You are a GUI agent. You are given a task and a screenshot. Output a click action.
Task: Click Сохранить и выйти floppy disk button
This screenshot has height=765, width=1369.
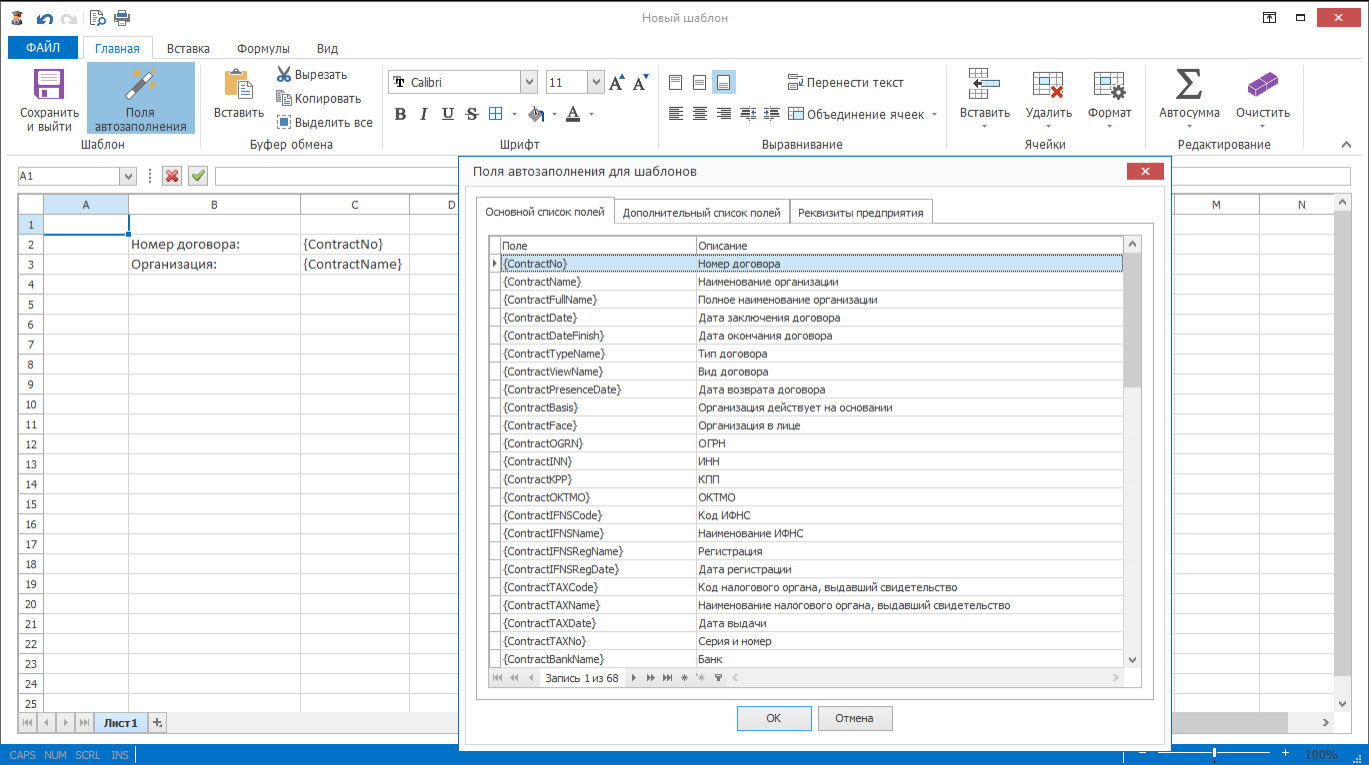point(50,99)
